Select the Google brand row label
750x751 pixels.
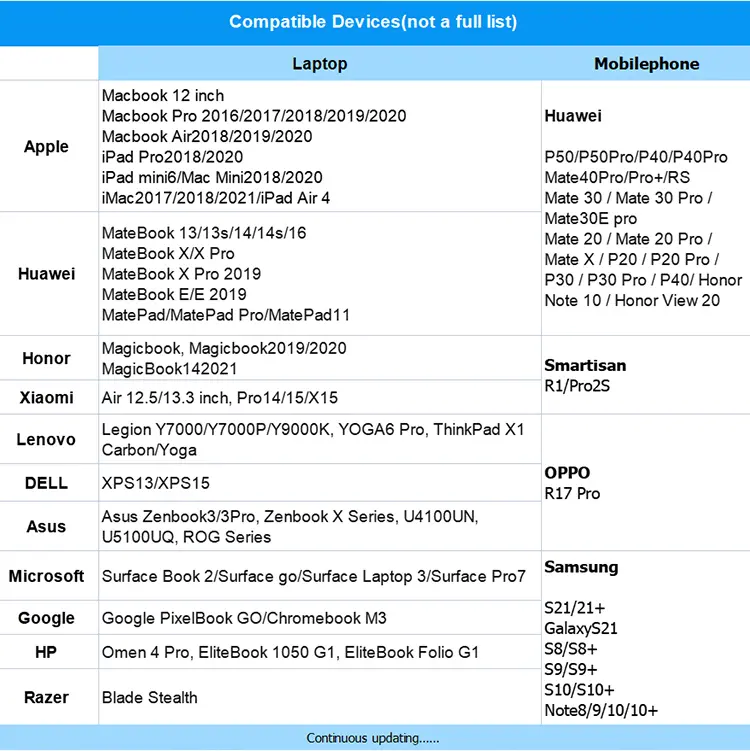tap(46, 618)
